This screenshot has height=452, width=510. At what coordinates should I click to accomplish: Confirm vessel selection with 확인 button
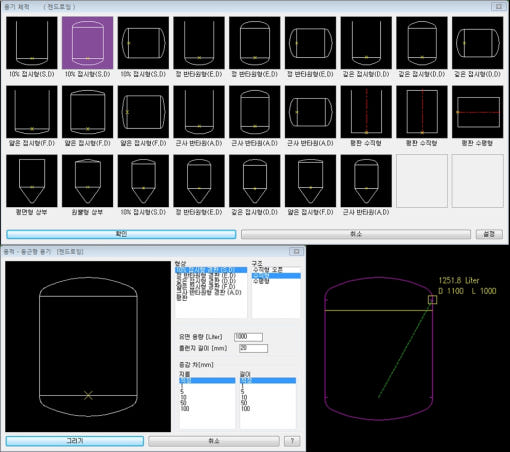[x=121, y=234]
